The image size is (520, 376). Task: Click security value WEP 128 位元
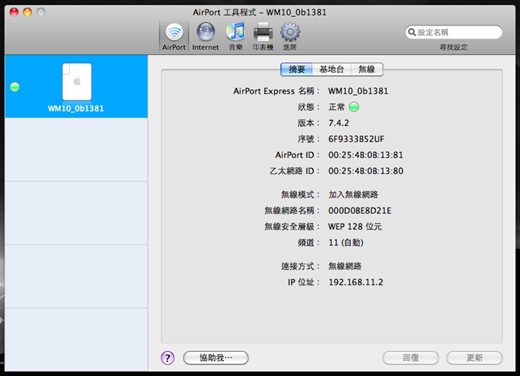(x=355, y=227)
